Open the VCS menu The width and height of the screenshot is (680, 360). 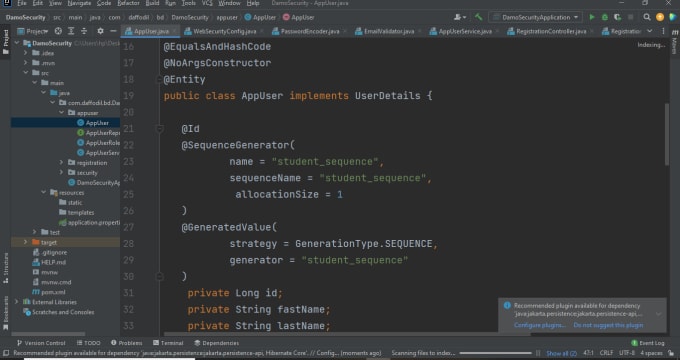[x=207, y=3]
